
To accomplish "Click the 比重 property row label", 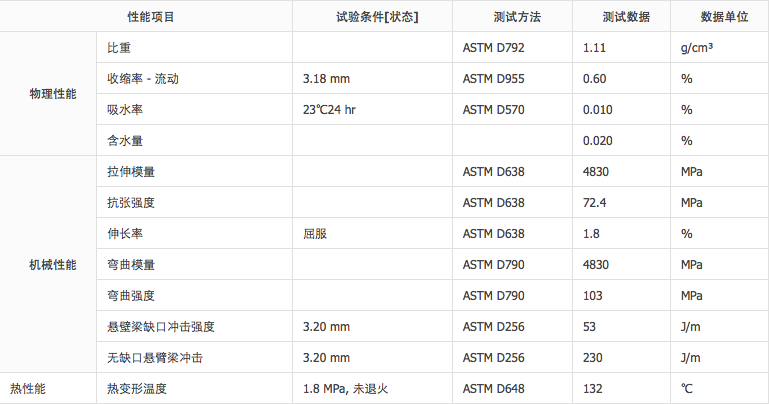I will 118,47.
